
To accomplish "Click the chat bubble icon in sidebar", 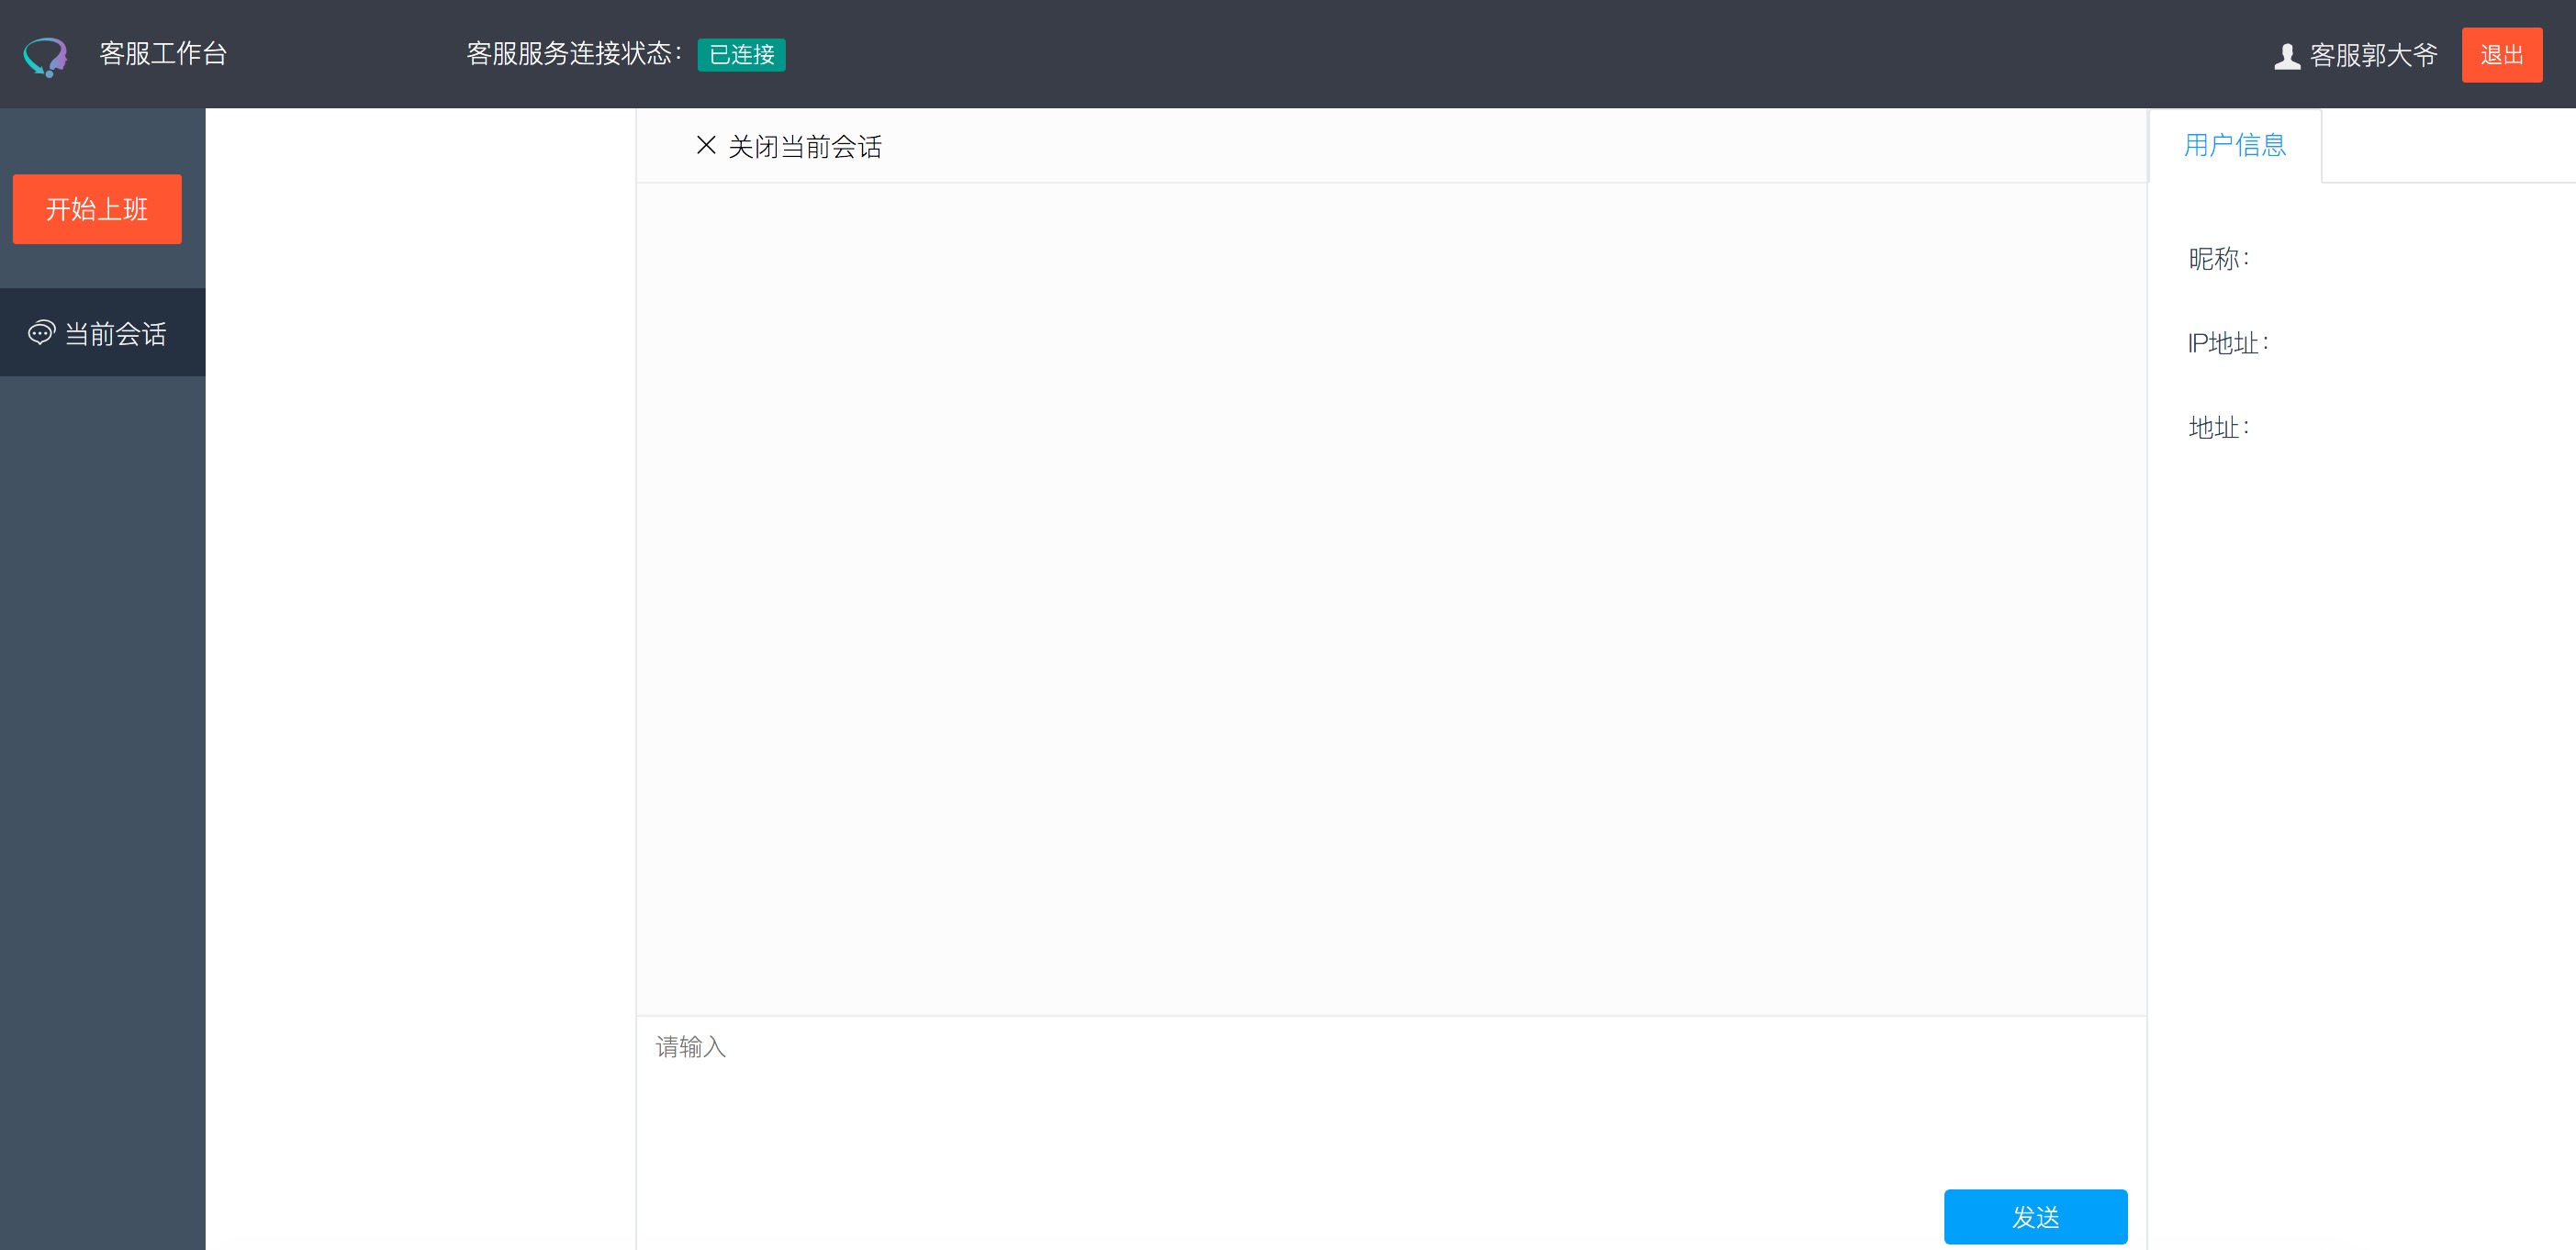I will (x=41, y=333).
